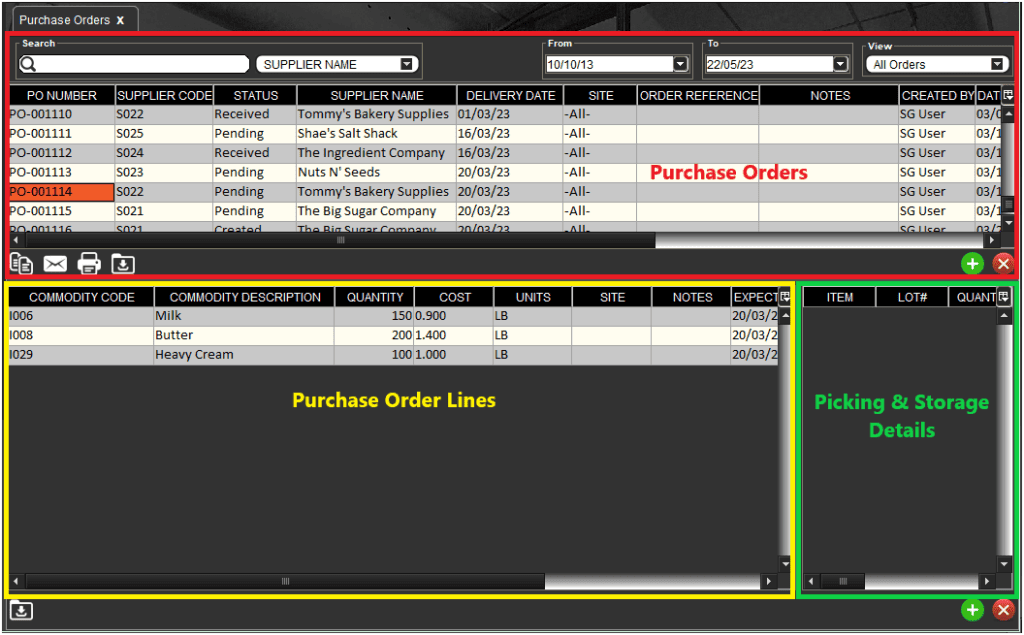
Task: Click the ITEM column header
Action: point(840,297)
